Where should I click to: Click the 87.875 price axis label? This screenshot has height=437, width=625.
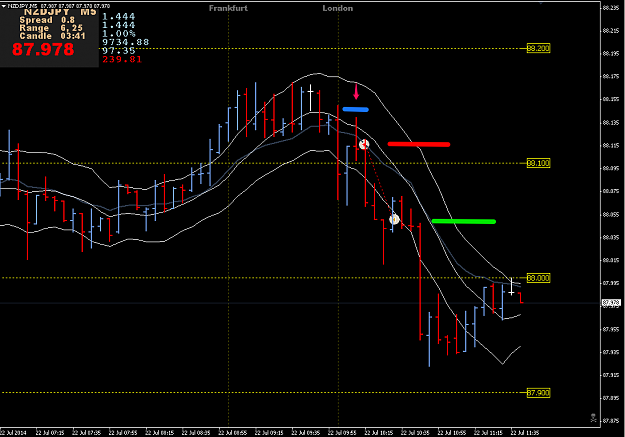[611, 421]
